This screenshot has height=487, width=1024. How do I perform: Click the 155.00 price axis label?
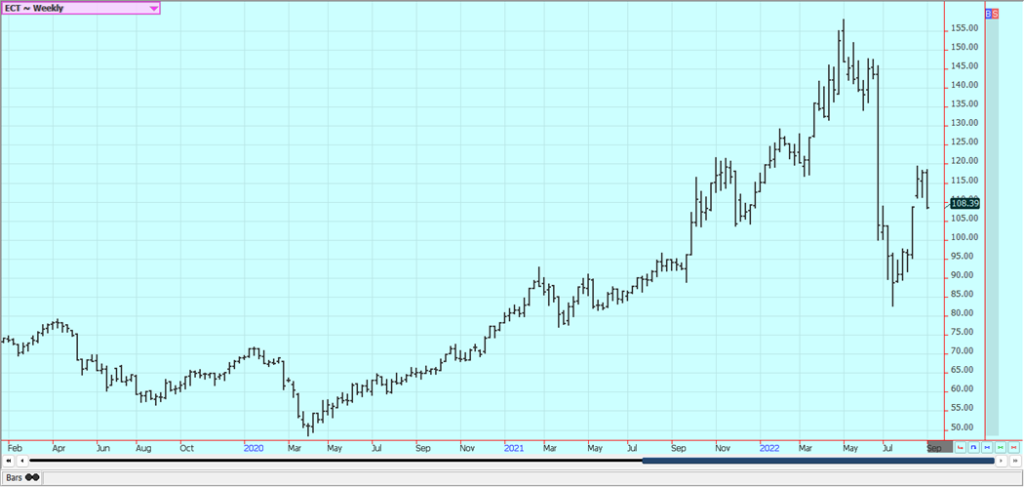[x=965, y=28]
